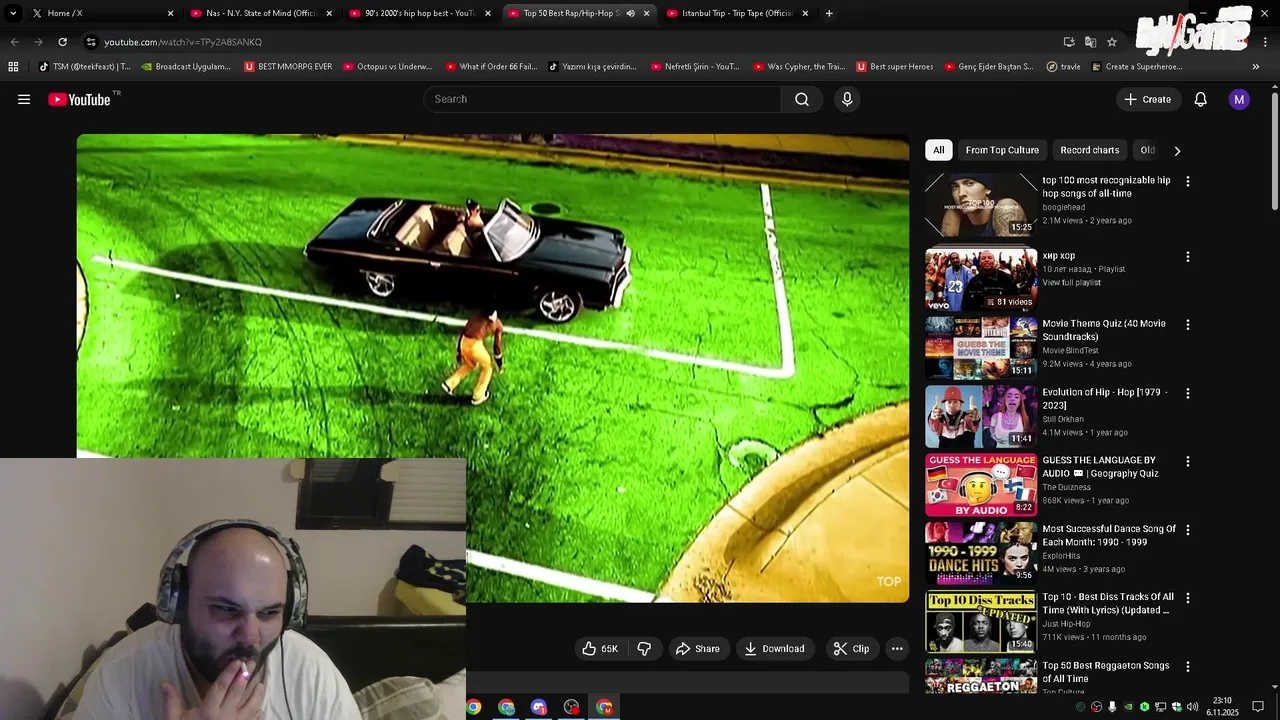Open a new browser tab with plus
Image resolution: width=1280 pixels, height=720 pixels.
[829, 13]
